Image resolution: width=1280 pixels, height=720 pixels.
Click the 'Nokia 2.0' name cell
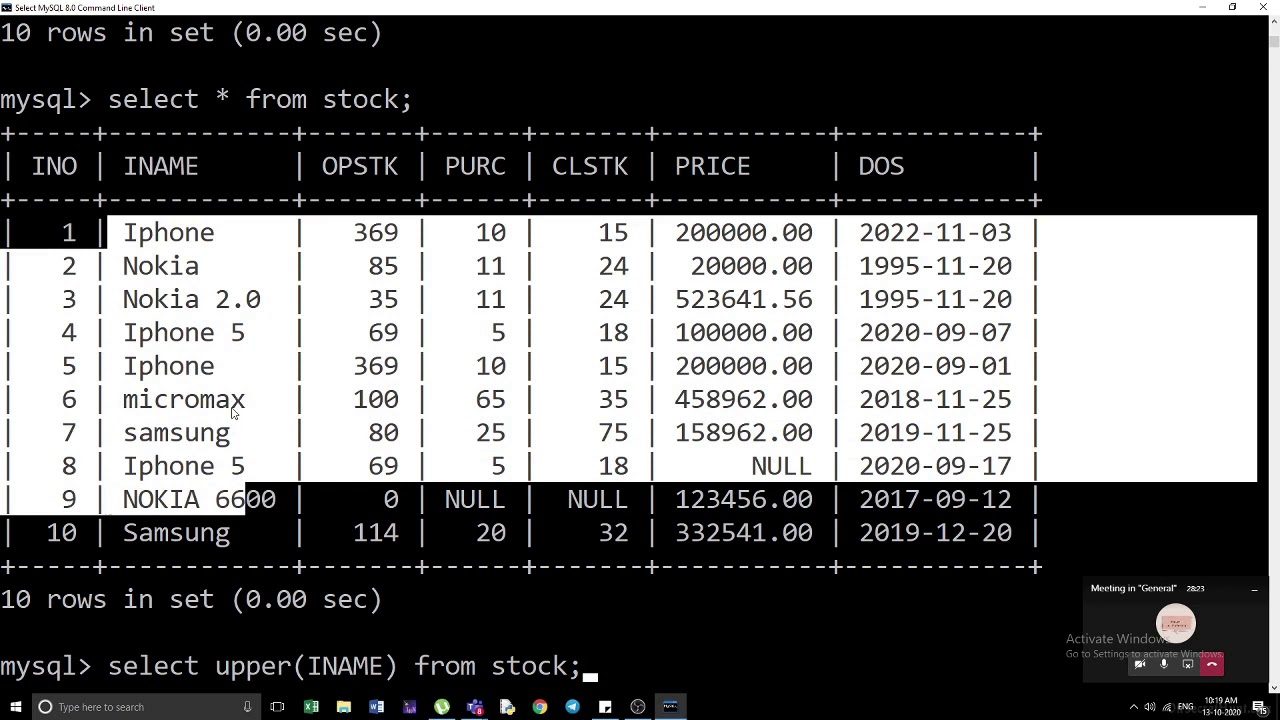coord(191,299)
